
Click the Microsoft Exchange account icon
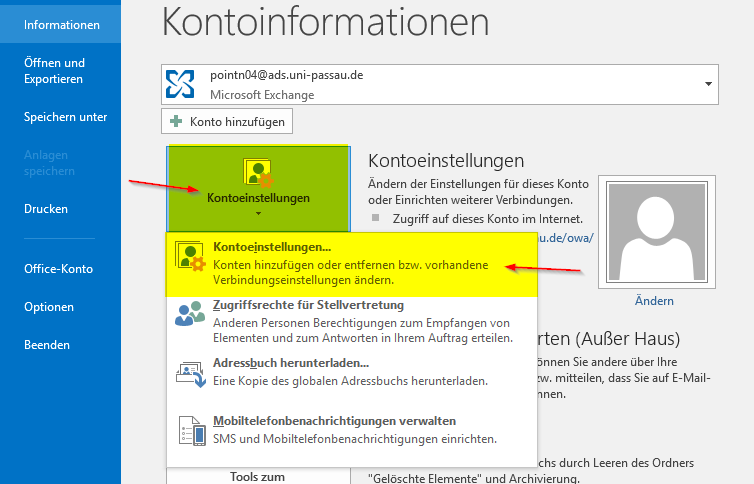coord(180,84)
